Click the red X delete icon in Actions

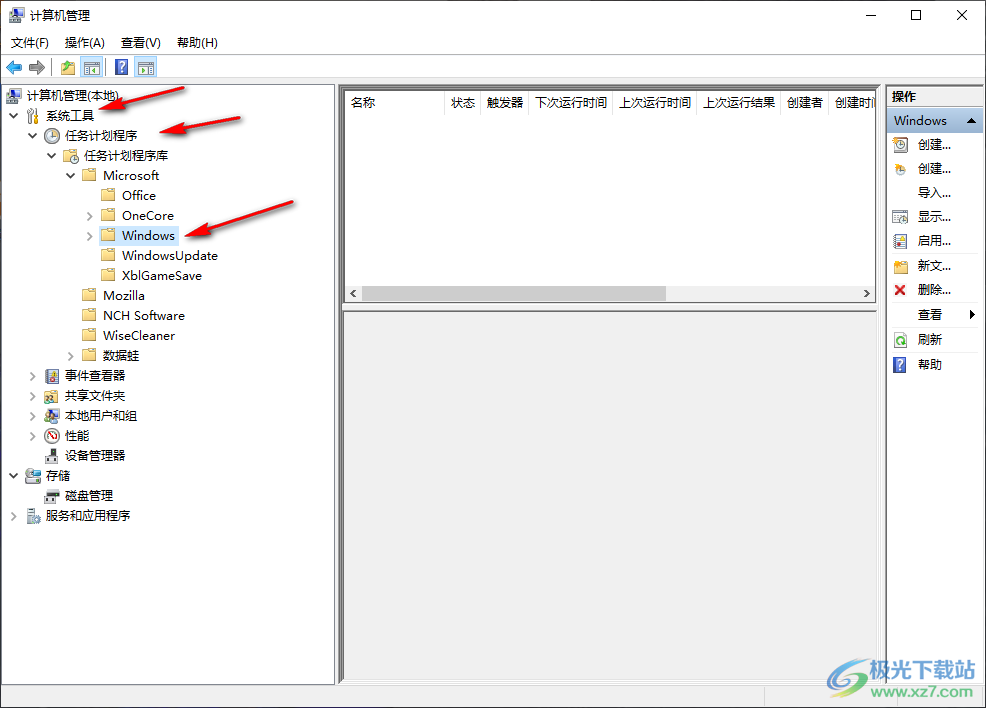pyautogui.click(x=900, y=290)
